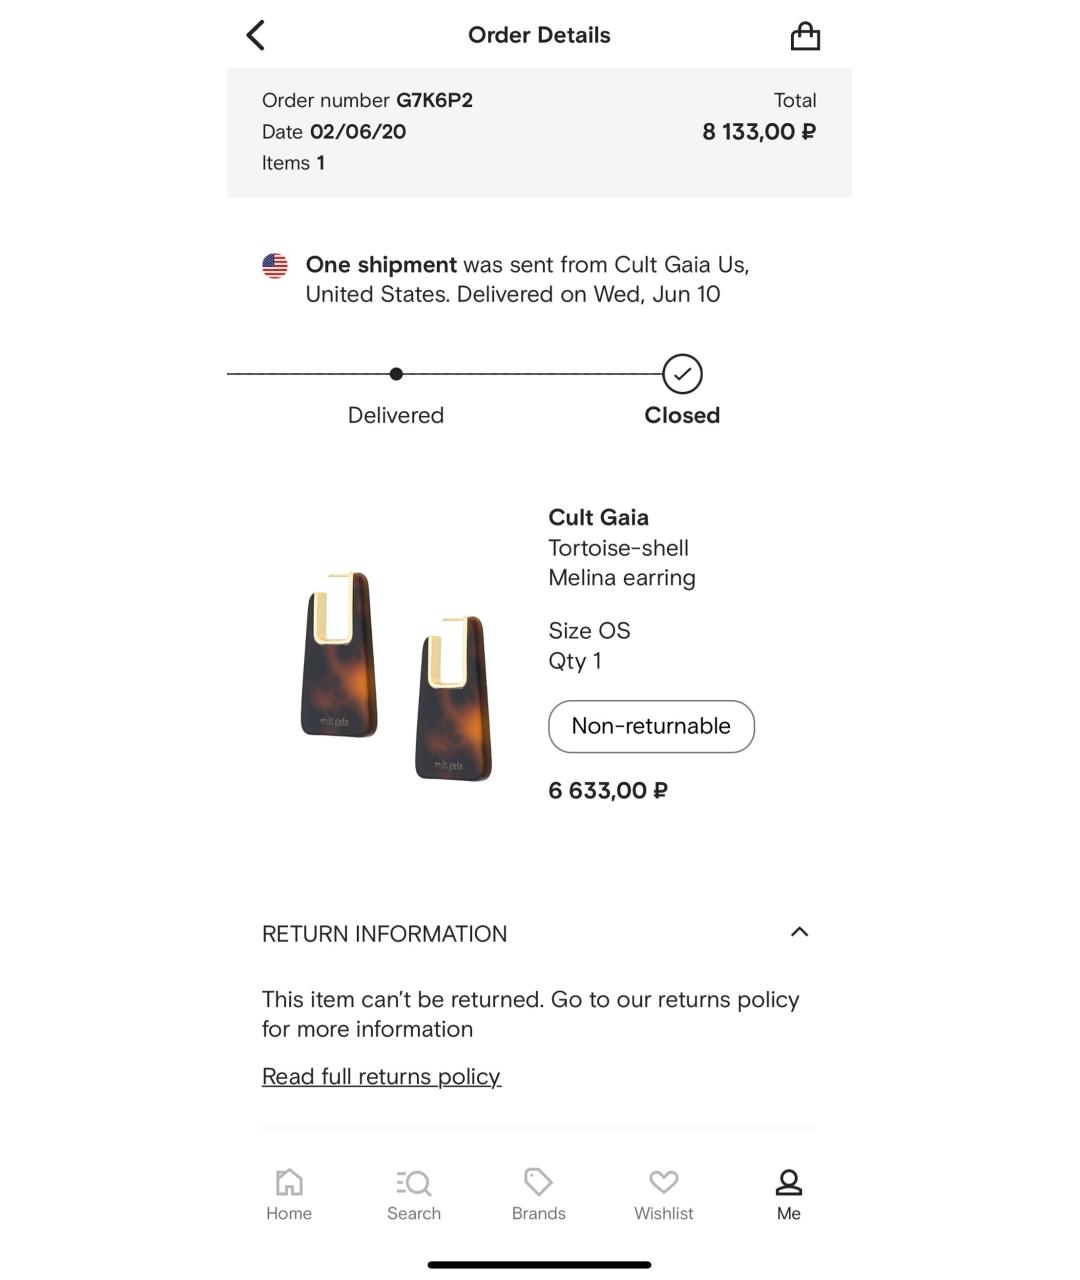Select the Cult Gaia brand name
This screenshot has width=1080, height=1280.
(x=598, y=517)
